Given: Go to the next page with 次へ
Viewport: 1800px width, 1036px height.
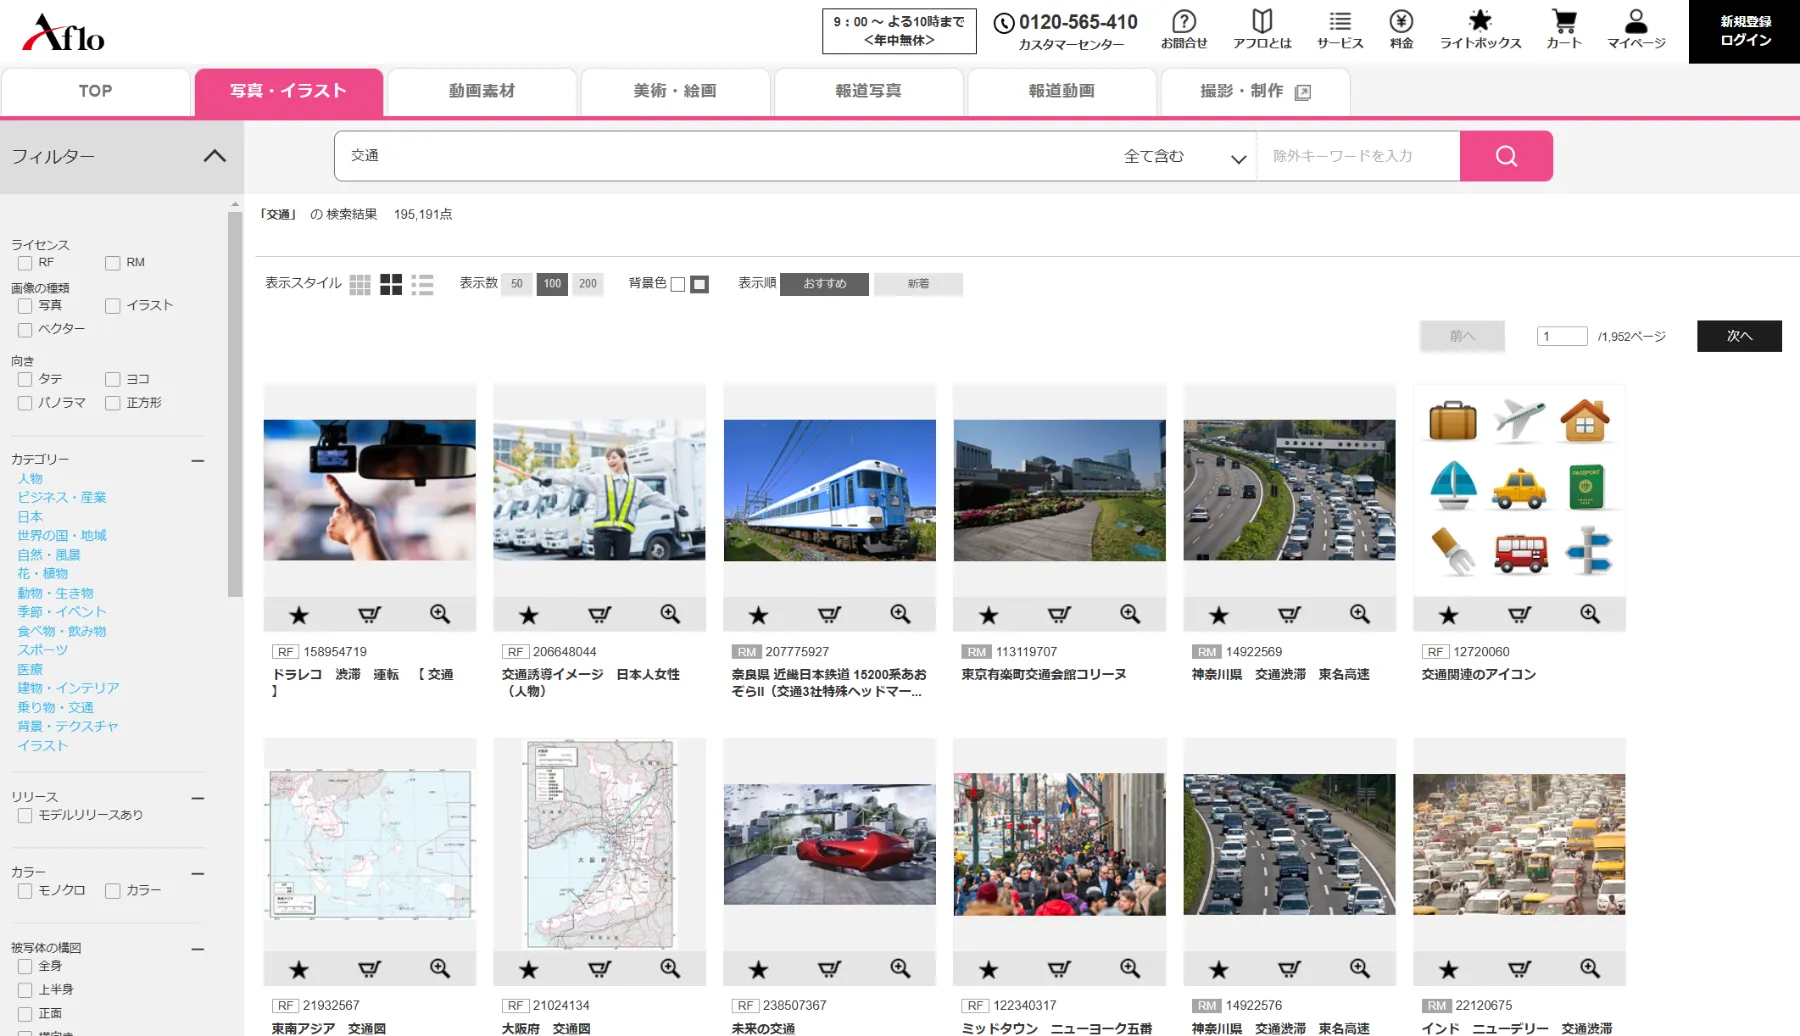Looking at the screenshot, I should coord(1739,336).
